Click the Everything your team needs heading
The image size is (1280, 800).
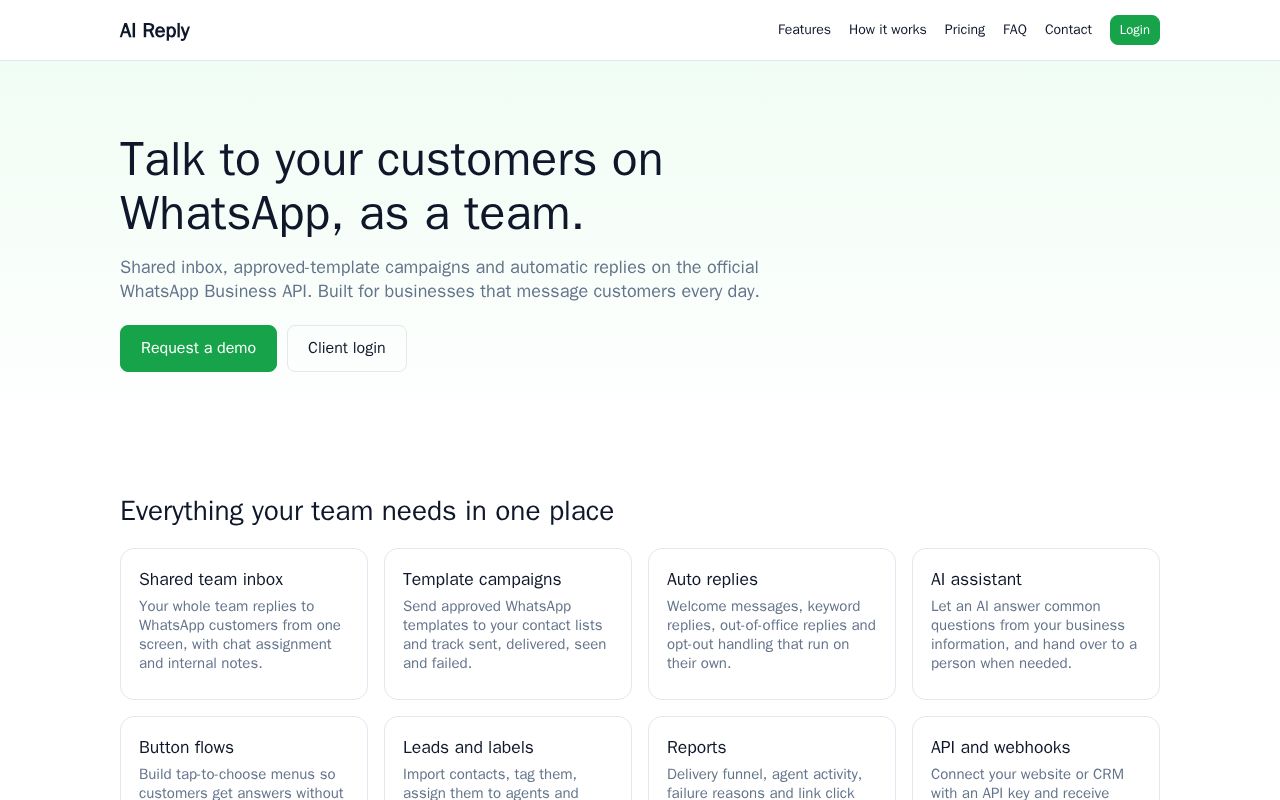tap(367, 511)
